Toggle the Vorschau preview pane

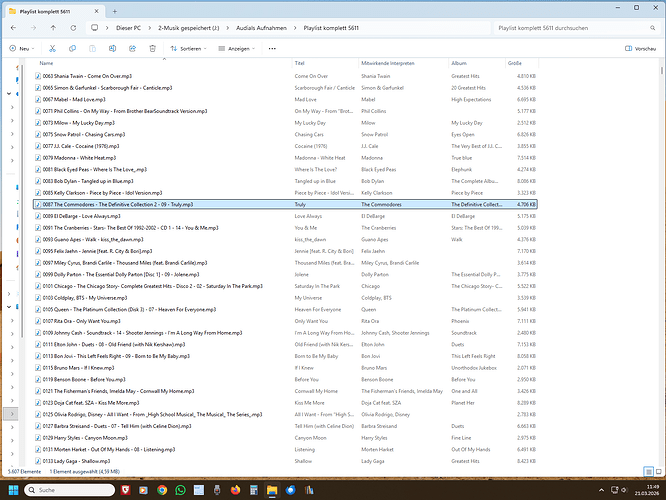pyautogui.click(x=641, y=48)
